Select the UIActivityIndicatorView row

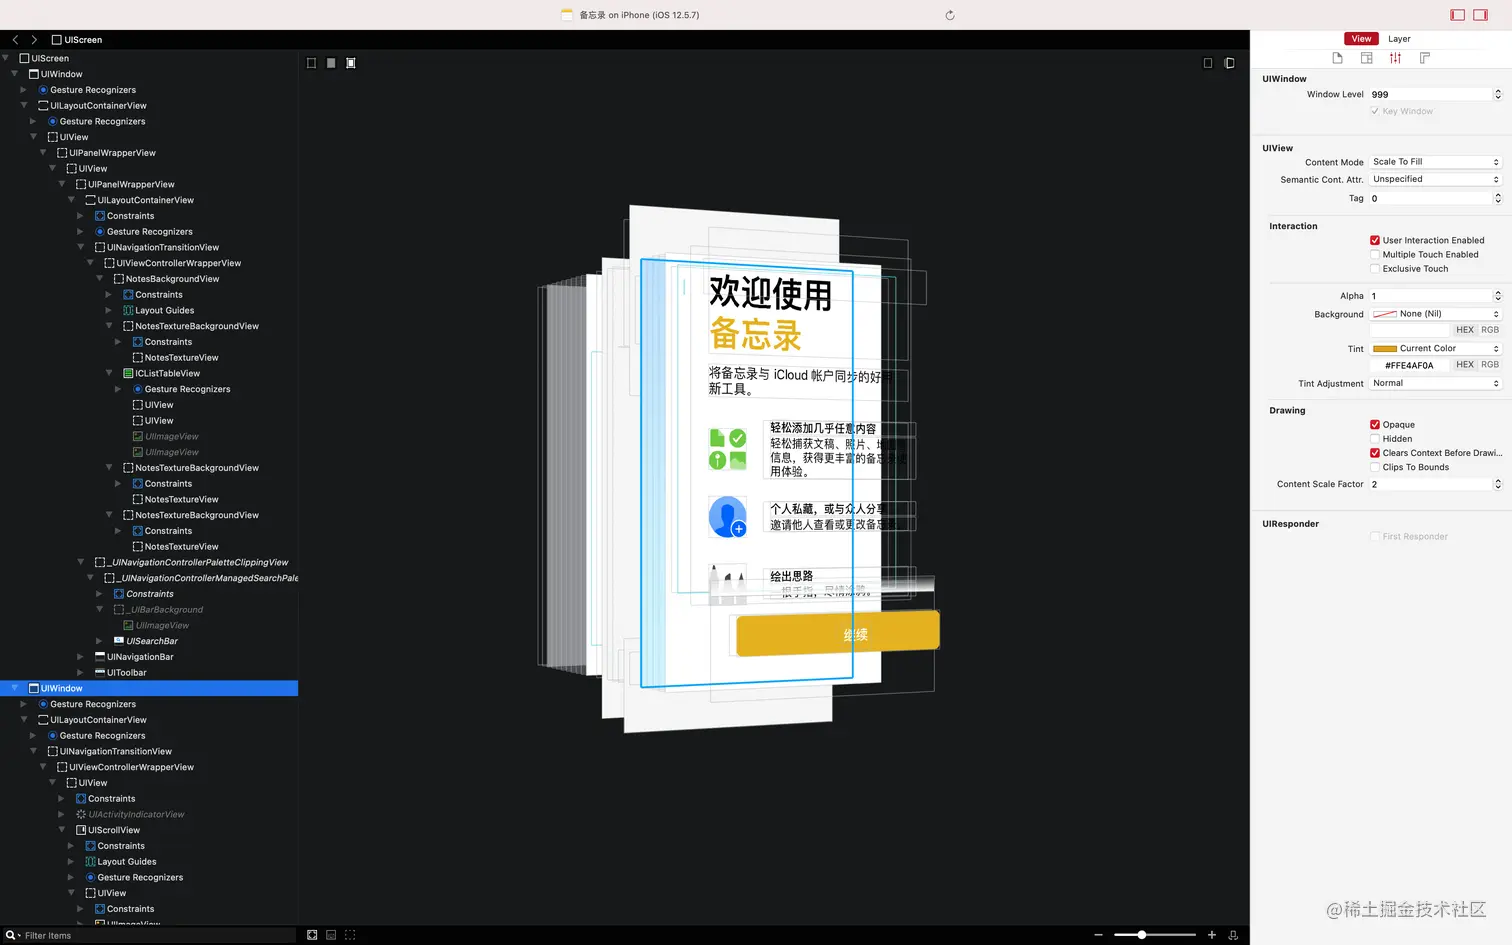click(x=149, y=814)
